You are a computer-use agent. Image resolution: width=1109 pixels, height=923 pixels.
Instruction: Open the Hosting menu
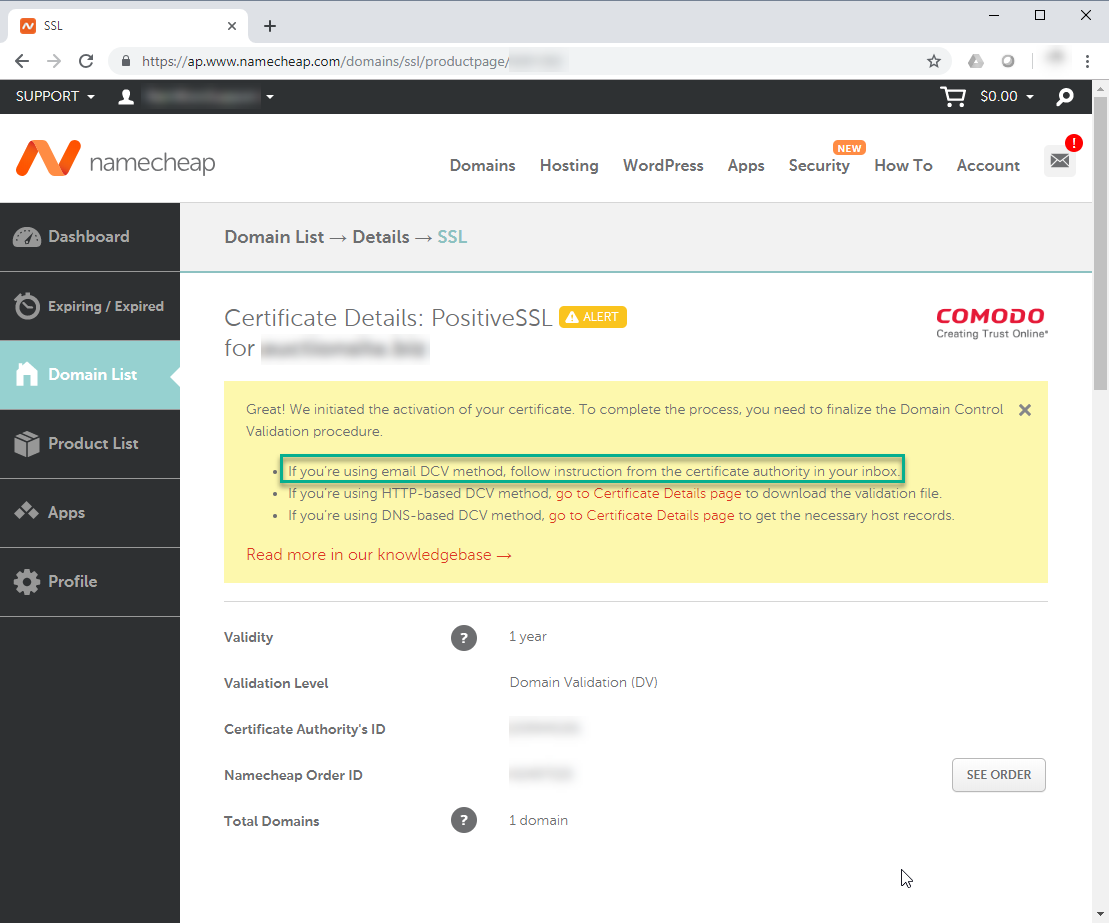point(569,166)
